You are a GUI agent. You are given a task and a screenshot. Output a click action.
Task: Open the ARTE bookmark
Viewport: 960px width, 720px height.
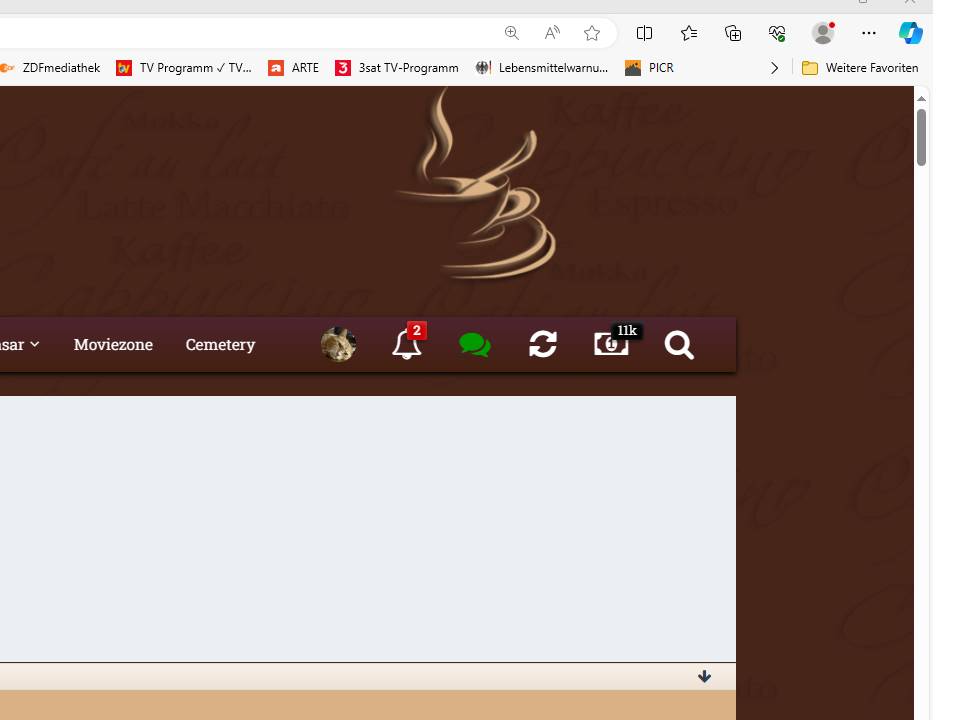[294, 68]
